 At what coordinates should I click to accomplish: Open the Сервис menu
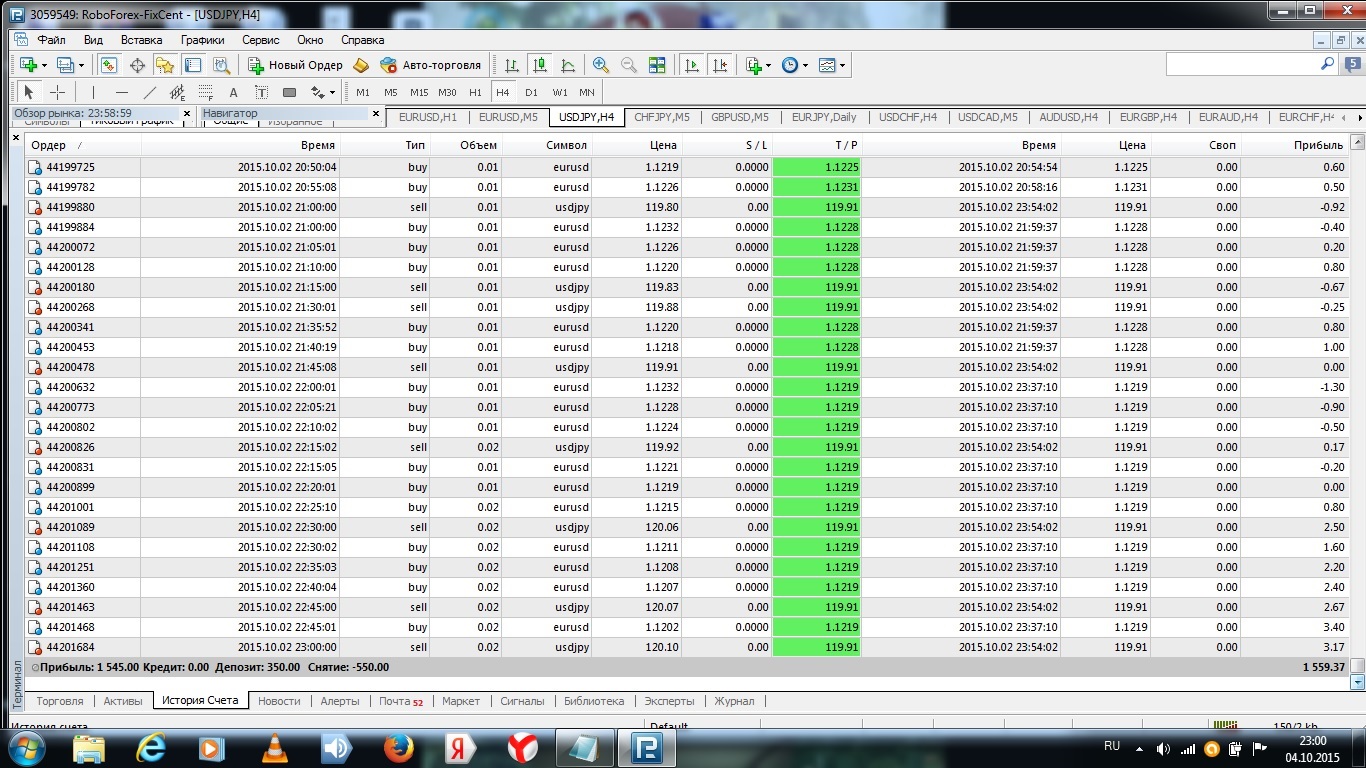click(261, 40)
